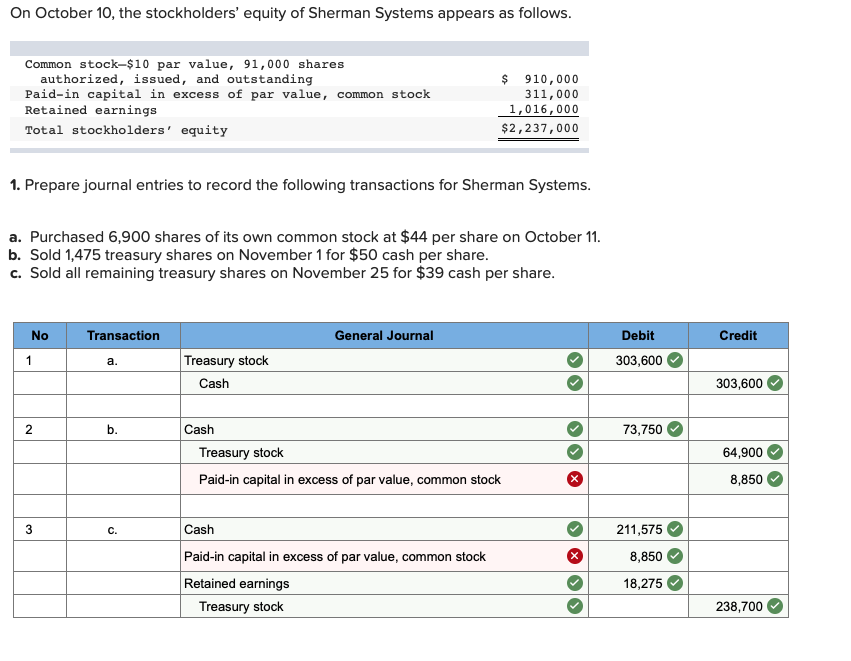Click the red X beside Paid-in capital in entry c
The image size is (851, 661).
tap(573, 553)
